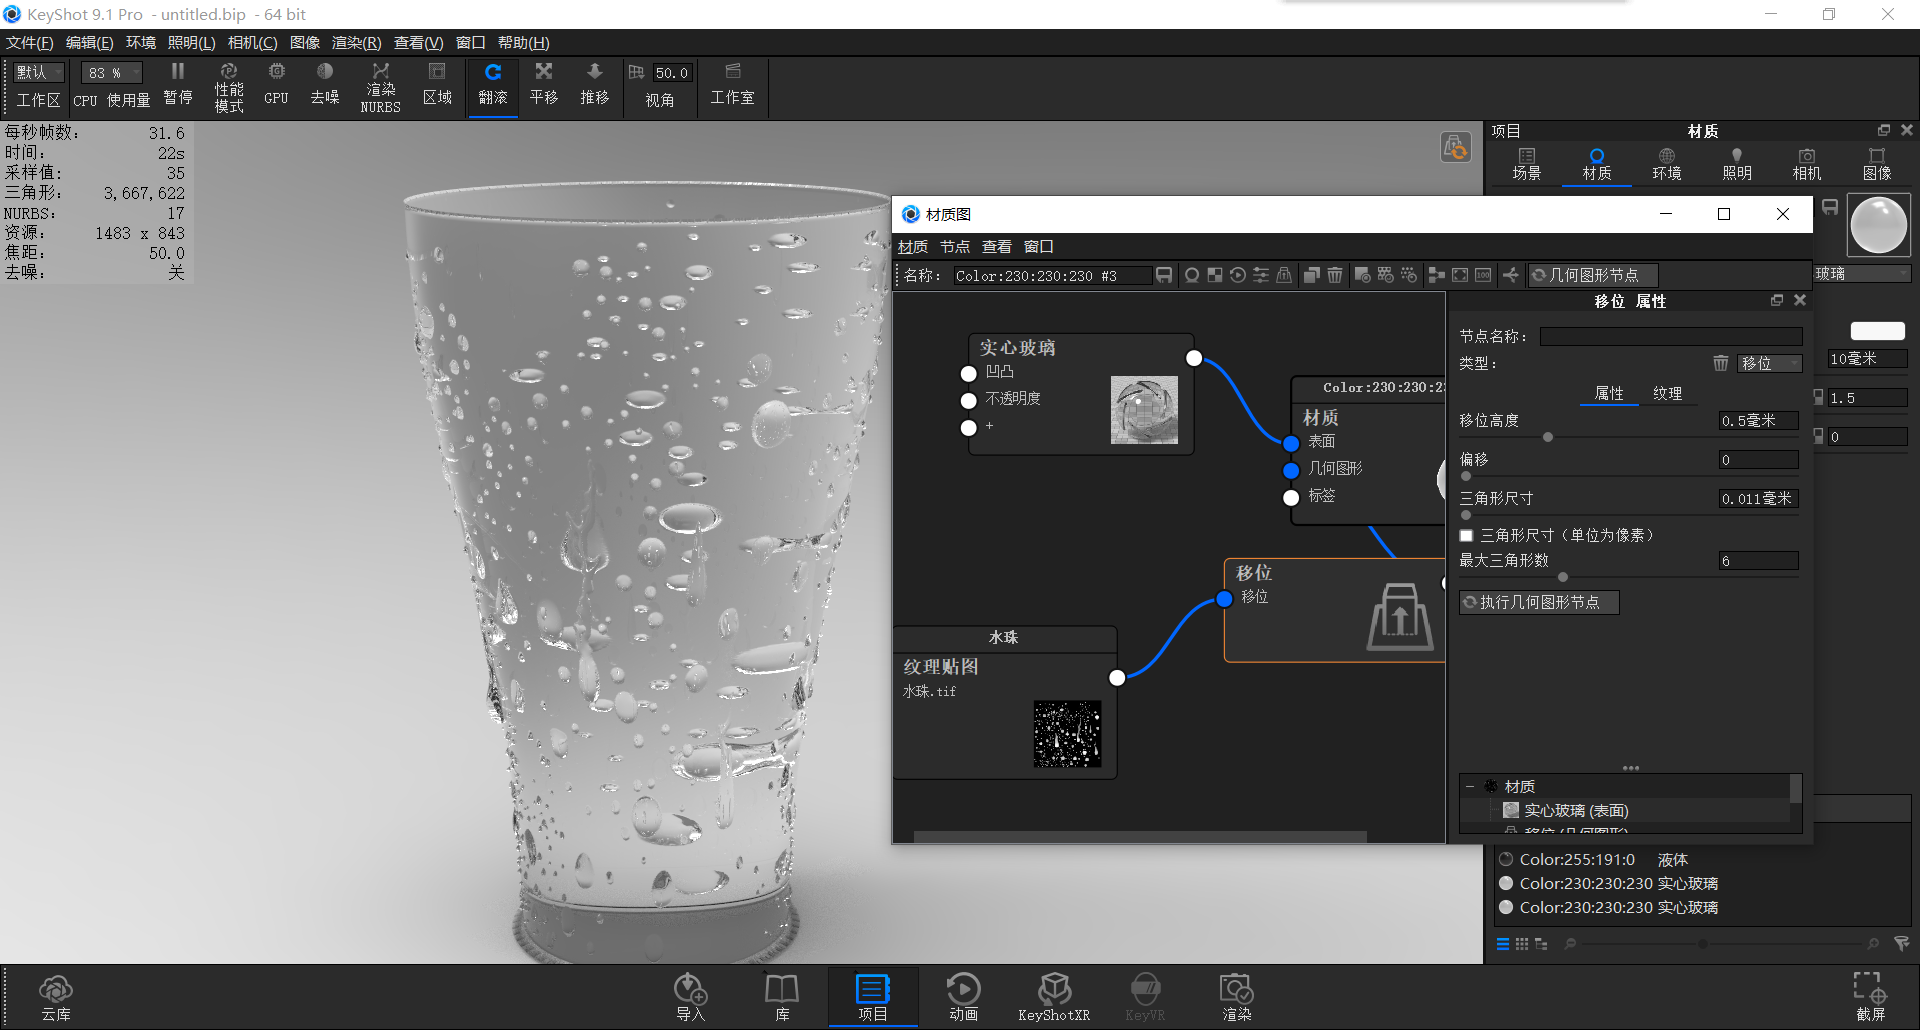Toggle Pause (暂停) for the realtime render
Viewport: 1920px width, 1030px height.
click(x=177, y=86)
